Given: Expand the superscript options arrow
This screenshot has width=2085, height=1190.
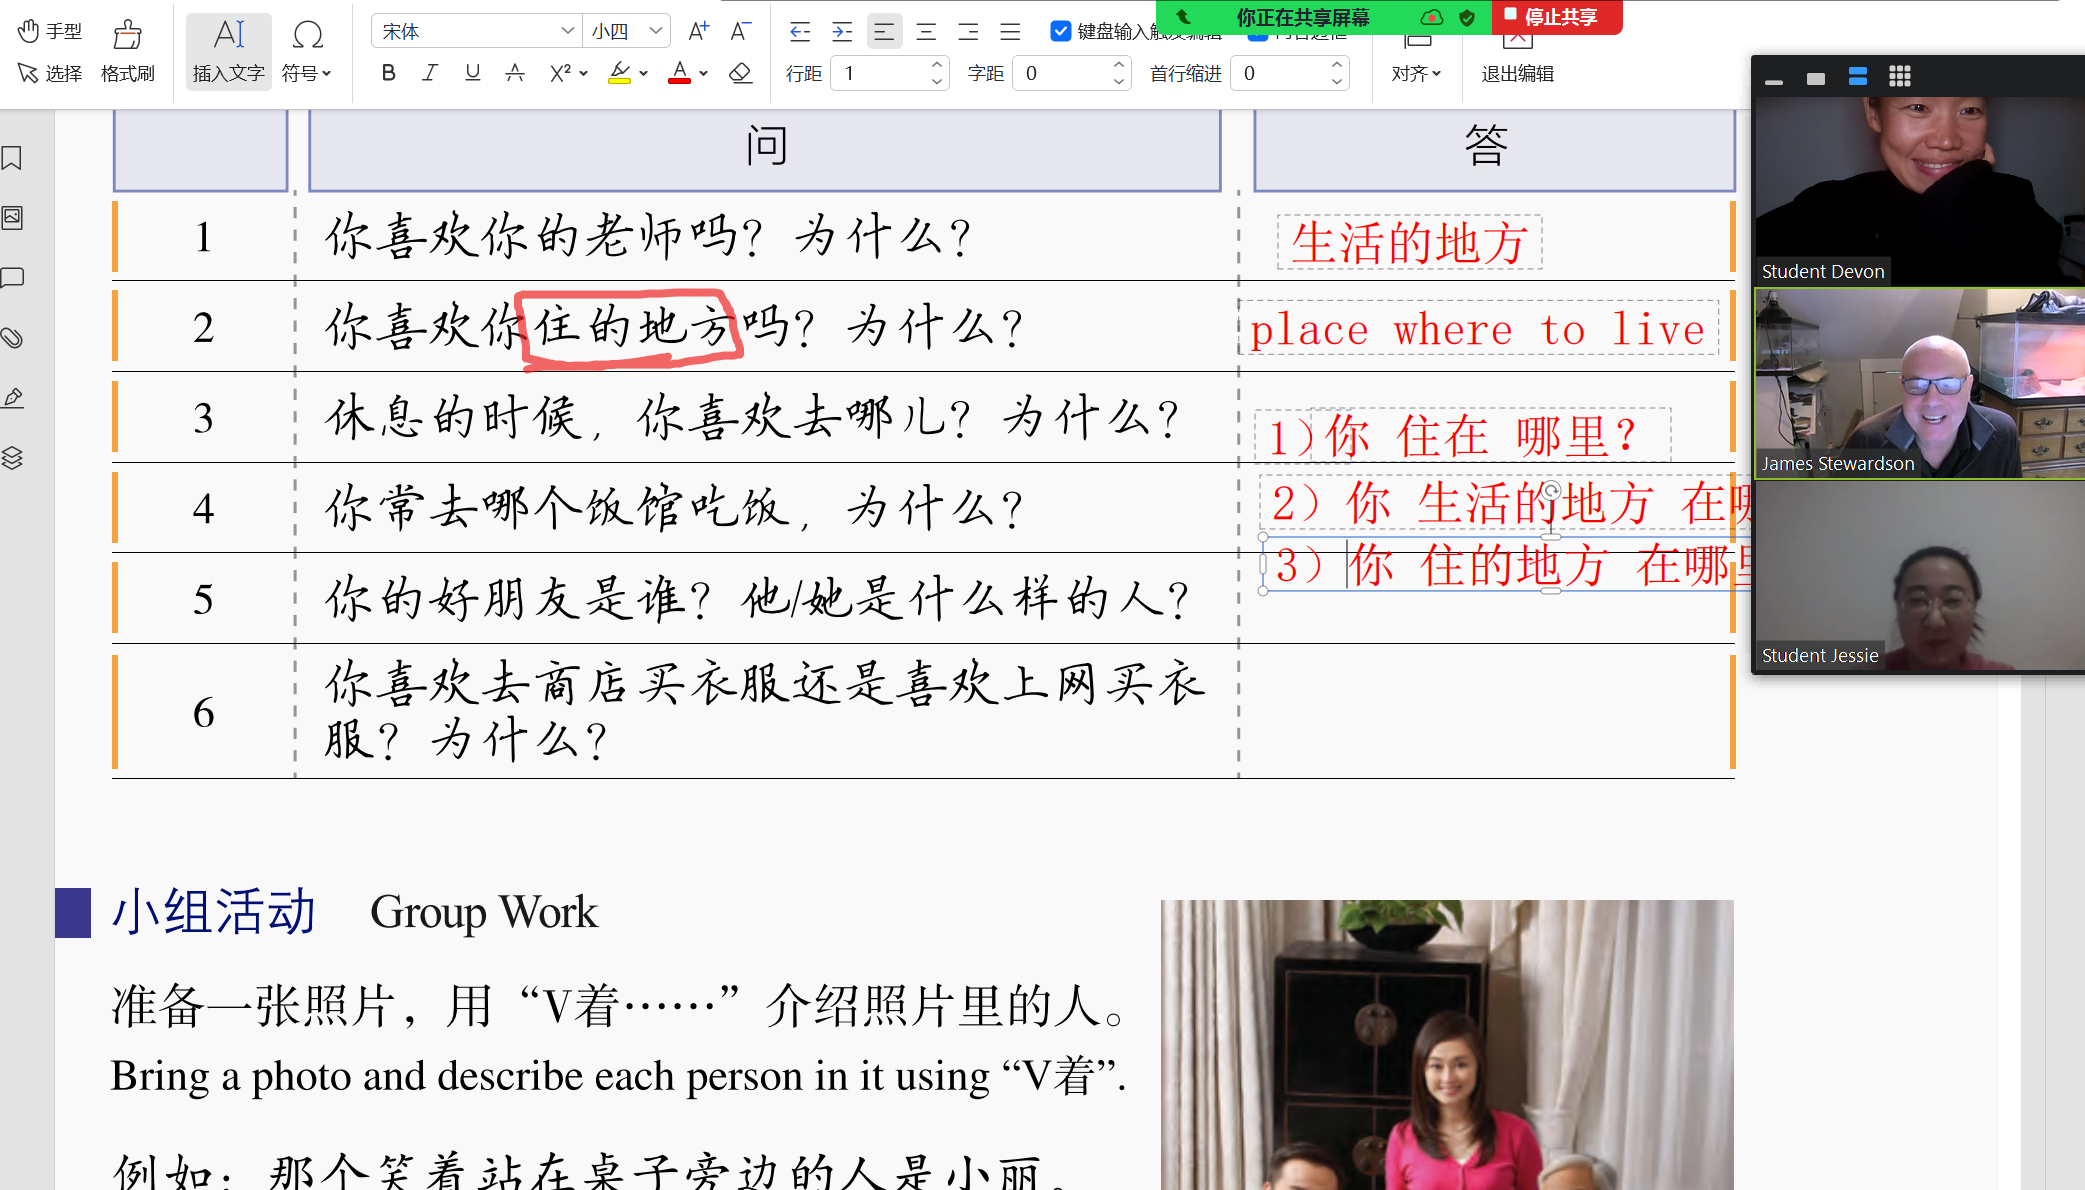Looking at the screenshot, I should [x=584, y=73].
